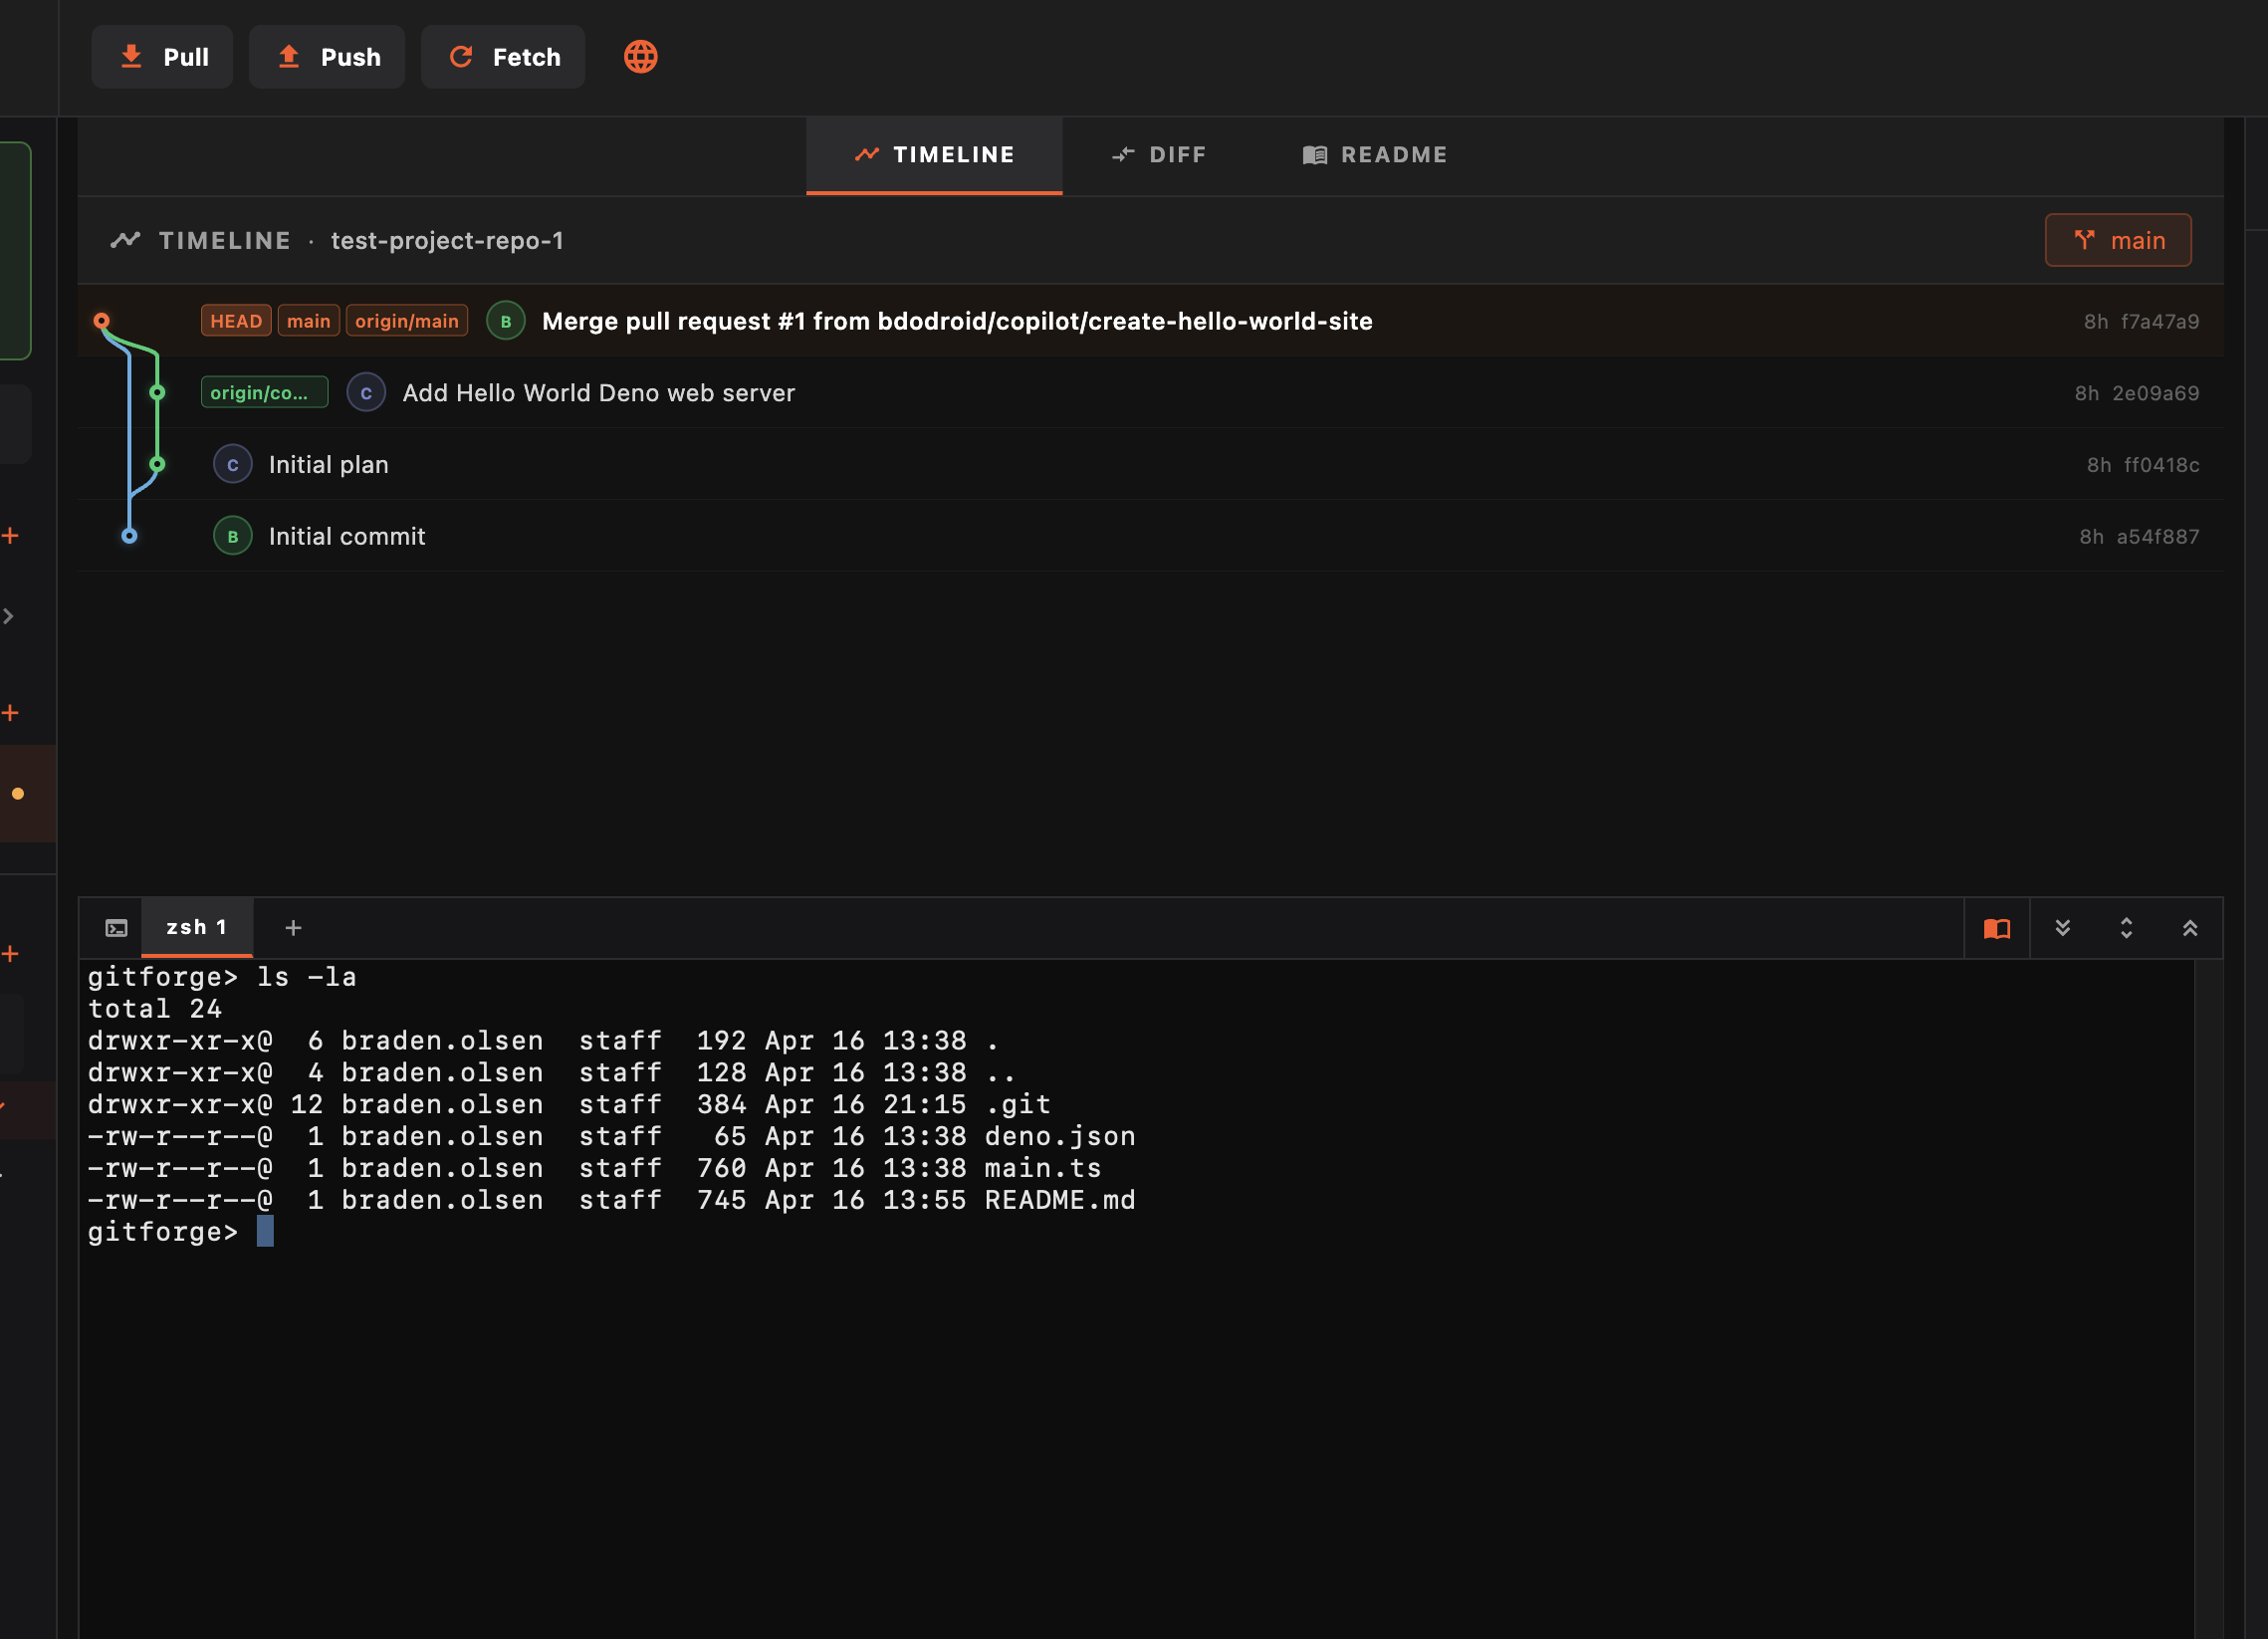
Task: Click the origin/co... branch badge
Action: [x=264, y=393]
